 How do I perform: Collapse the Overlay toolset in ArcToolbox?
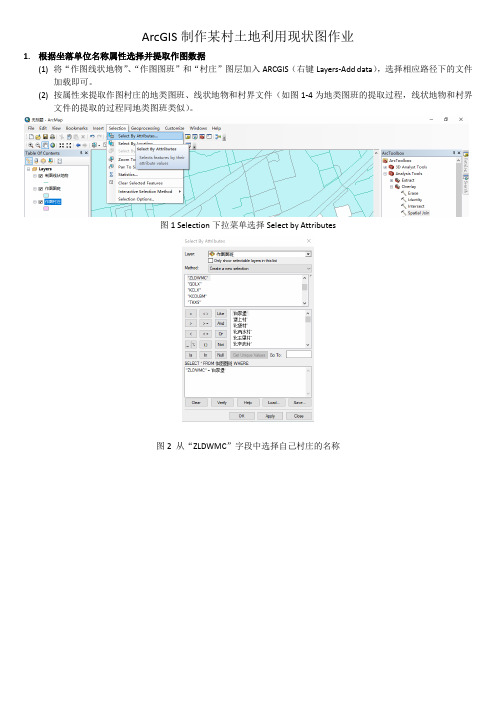[391, 187]
